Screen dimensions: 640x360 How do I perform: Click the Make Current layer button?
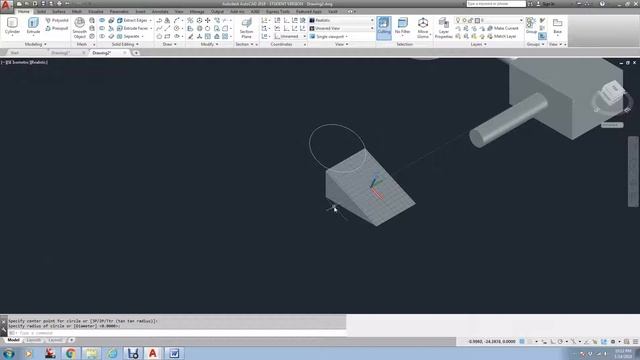pos(503,28)
